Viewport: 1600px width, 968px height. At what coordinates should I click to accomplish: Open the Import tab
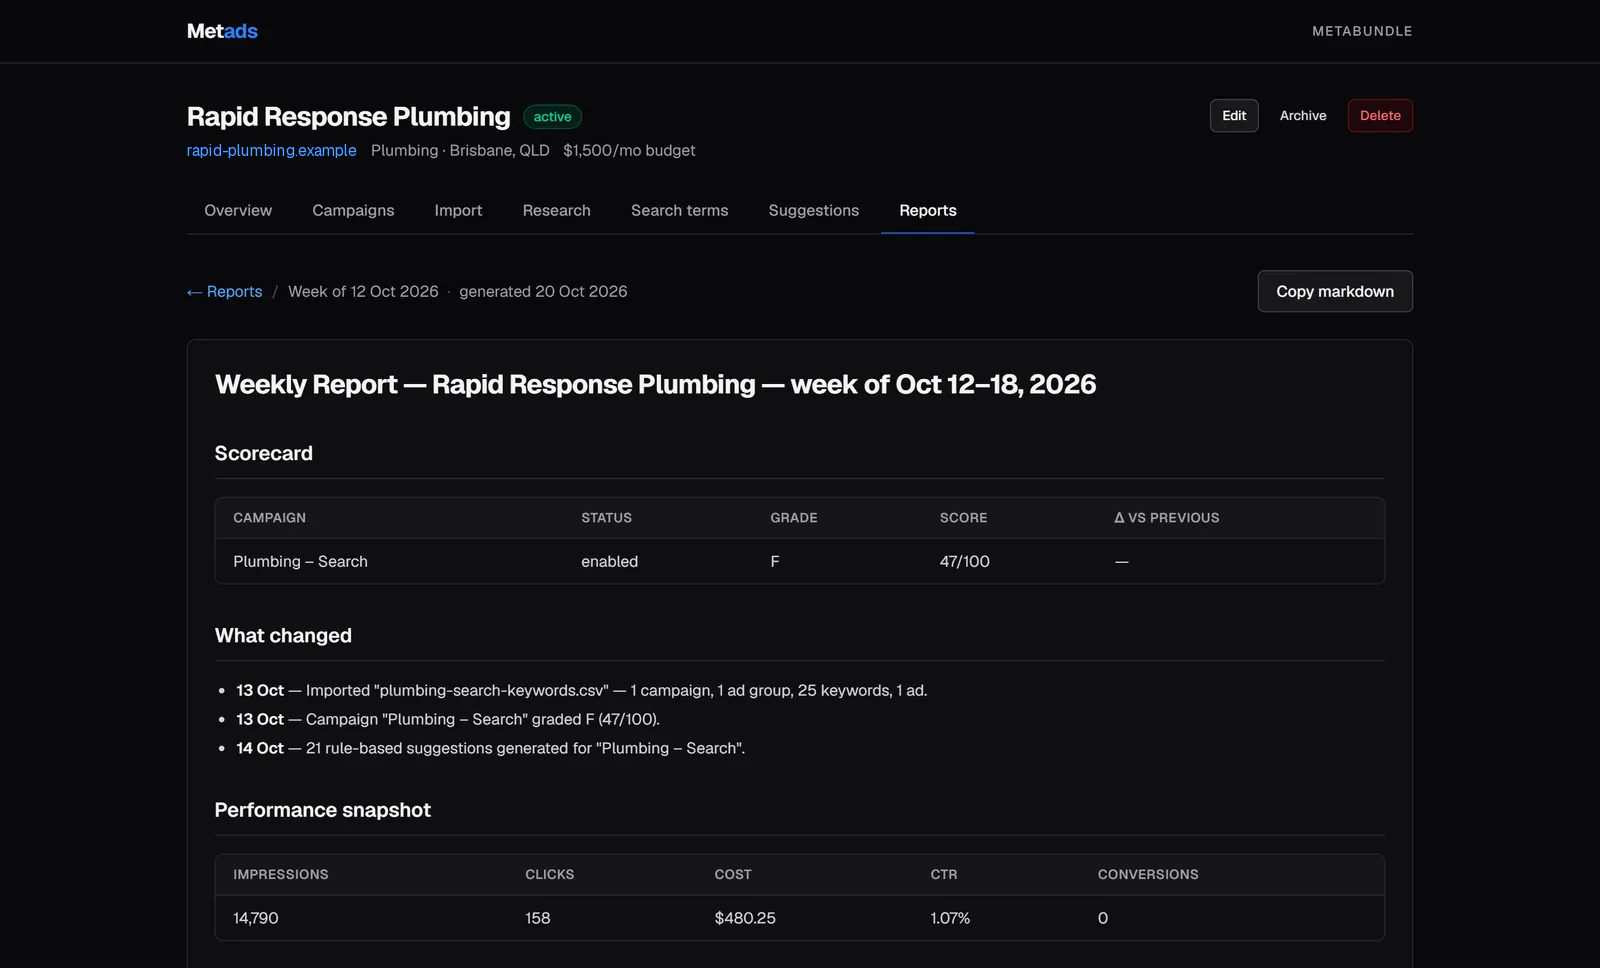coord(458,210)
